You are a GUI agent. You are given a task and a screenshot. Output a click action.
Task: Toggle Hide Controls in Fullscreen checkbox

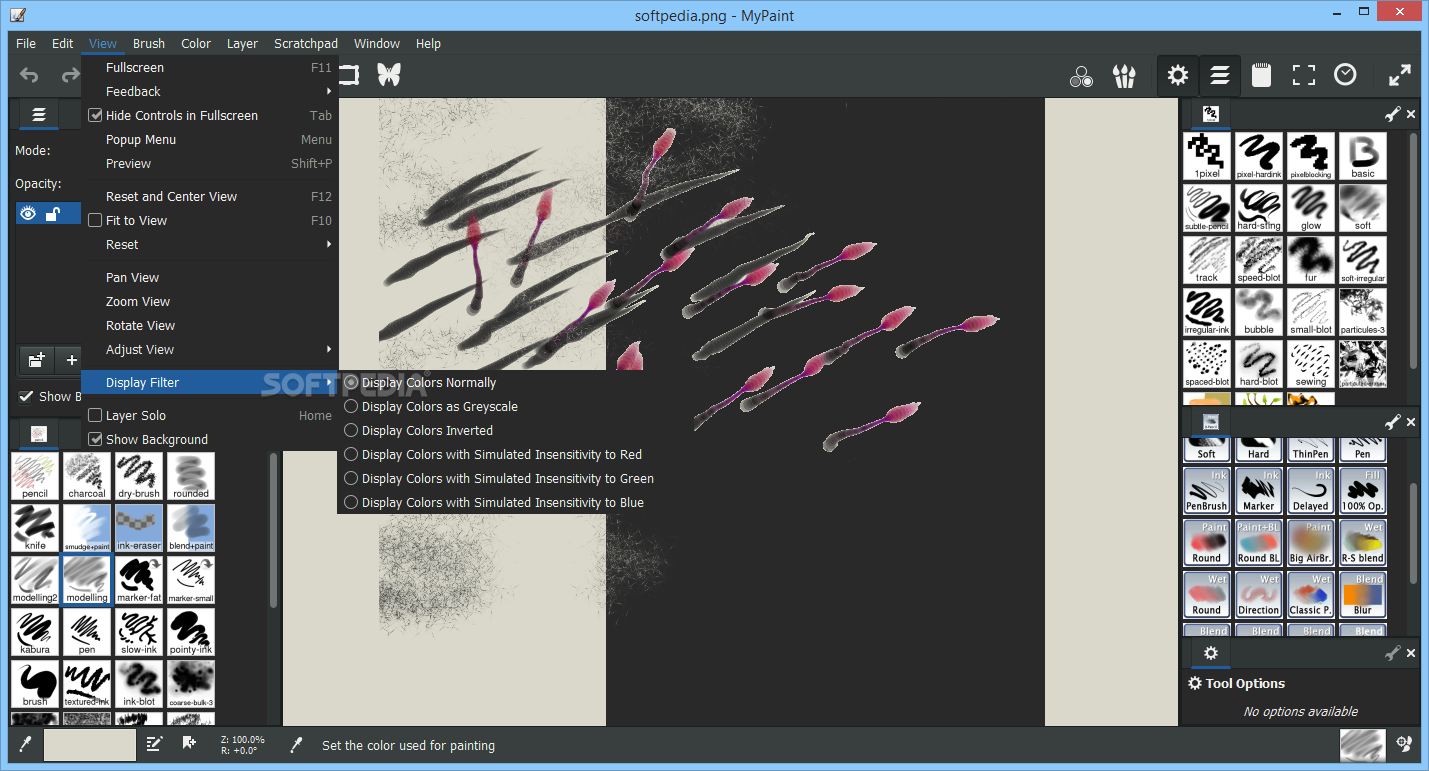tap(96, 116)
